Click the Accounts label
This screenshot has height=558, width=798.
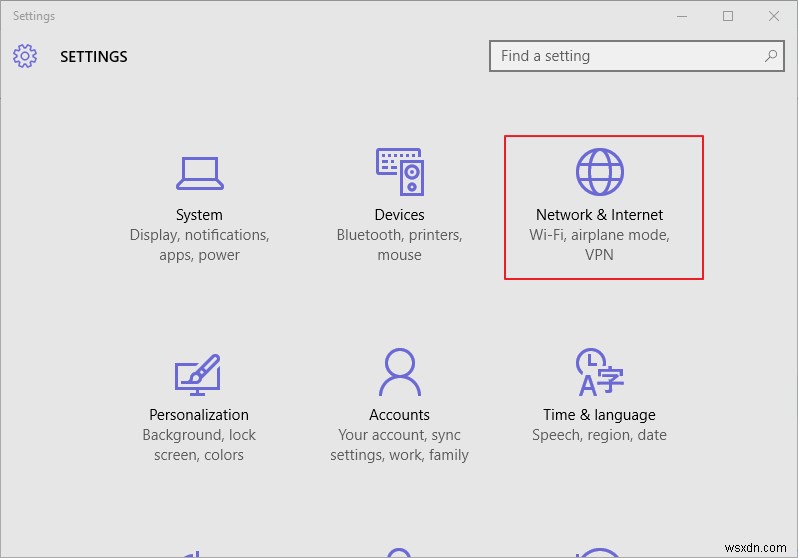(400, 415)
